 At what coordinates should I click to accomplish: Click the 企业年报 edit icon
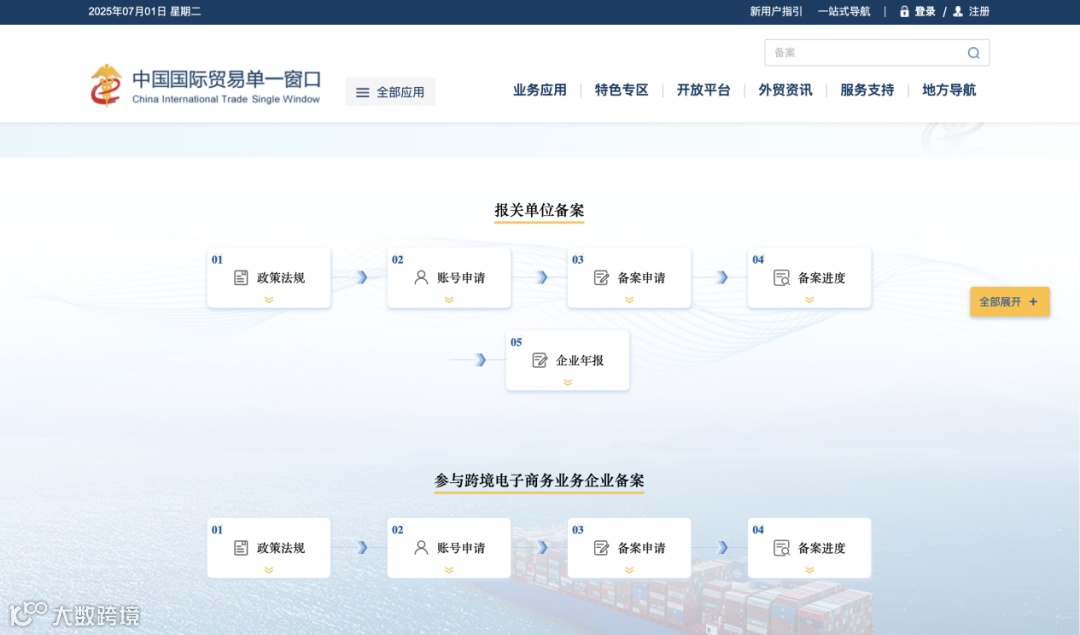tap(540, 360)
